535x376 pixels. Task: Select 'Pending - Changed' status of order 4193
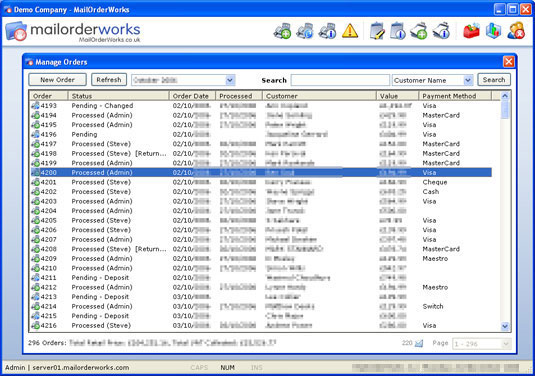pyautogui.click(x=102, y=106)
